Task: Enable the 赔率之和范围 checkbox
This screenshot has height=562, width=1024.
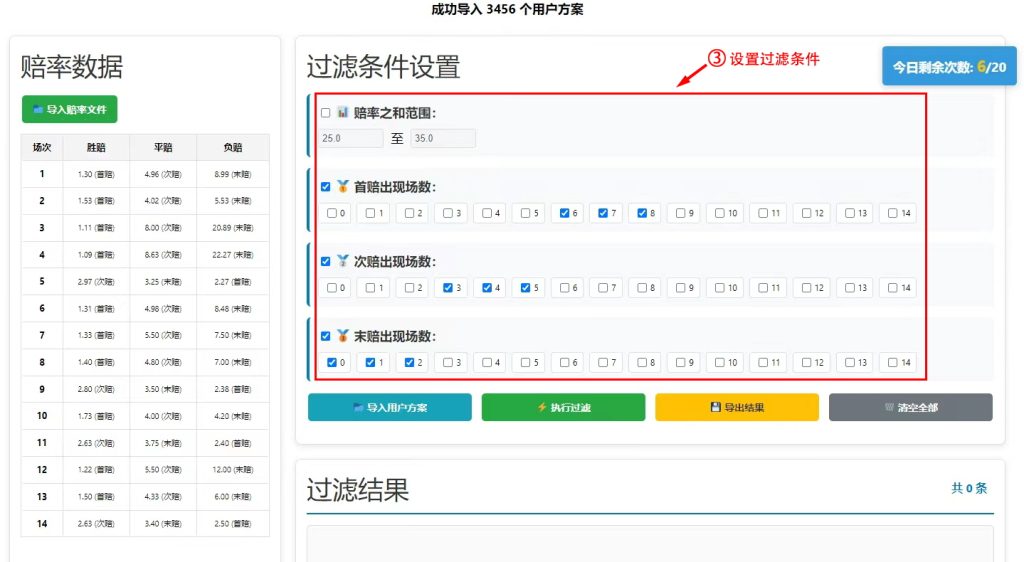Action: 326,113
